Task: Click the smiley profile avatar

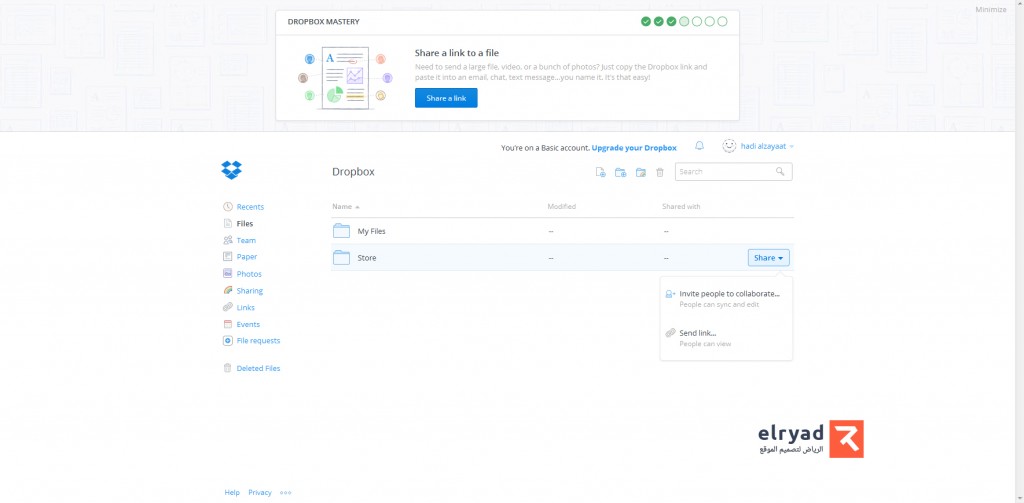Action: point(729,146)
